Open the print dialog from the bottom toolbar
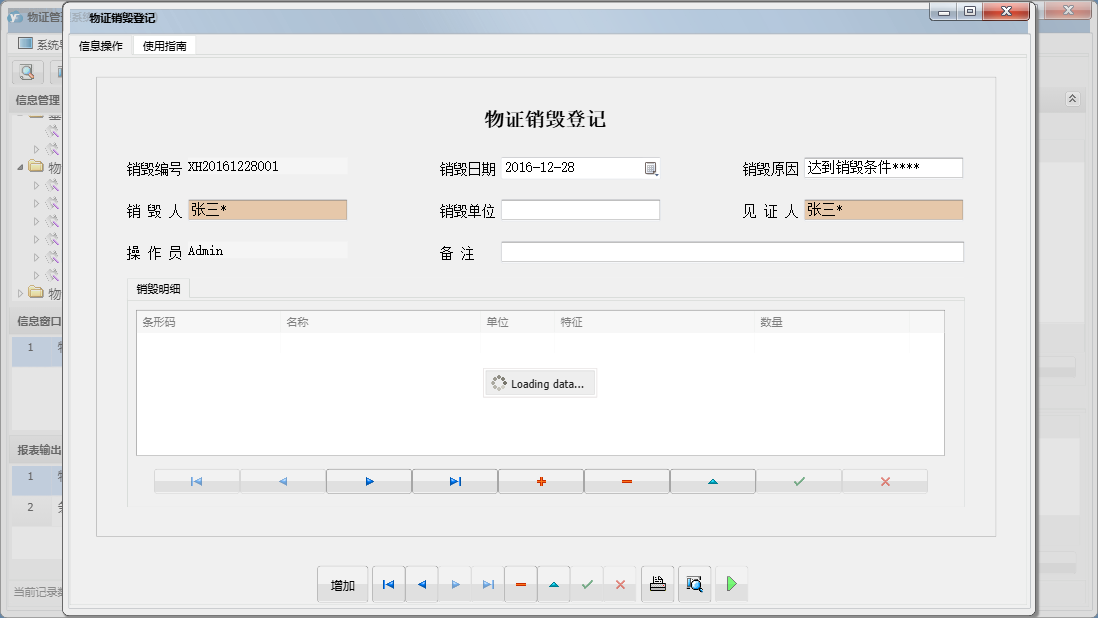 click(657, 584)
